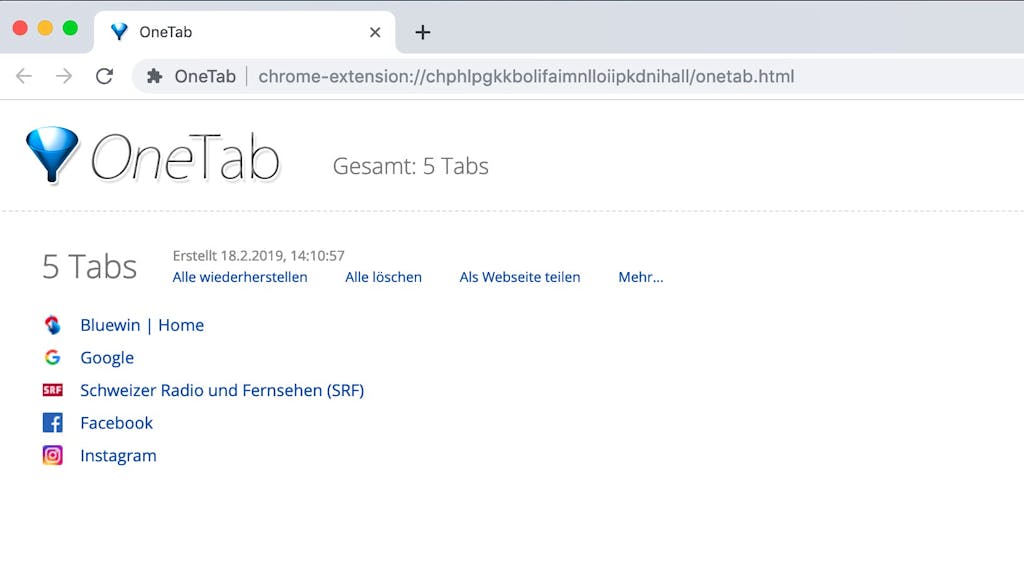Click Alle löschen to delete all tabs
This screenshot has height=575, width=1024.
coord(383,277)
